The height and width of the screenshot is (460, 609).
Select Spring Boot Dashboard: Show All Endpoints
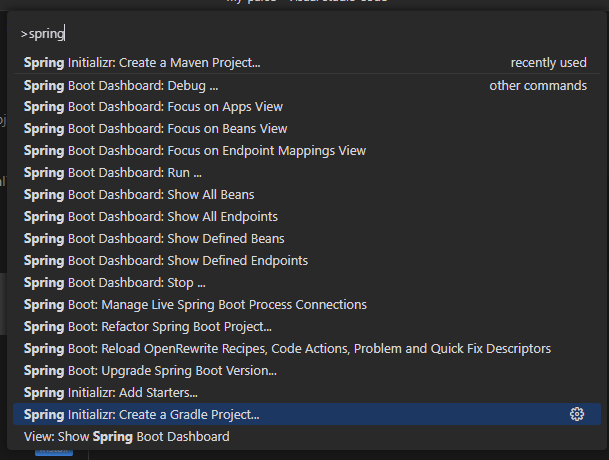(x=307, y=216)
